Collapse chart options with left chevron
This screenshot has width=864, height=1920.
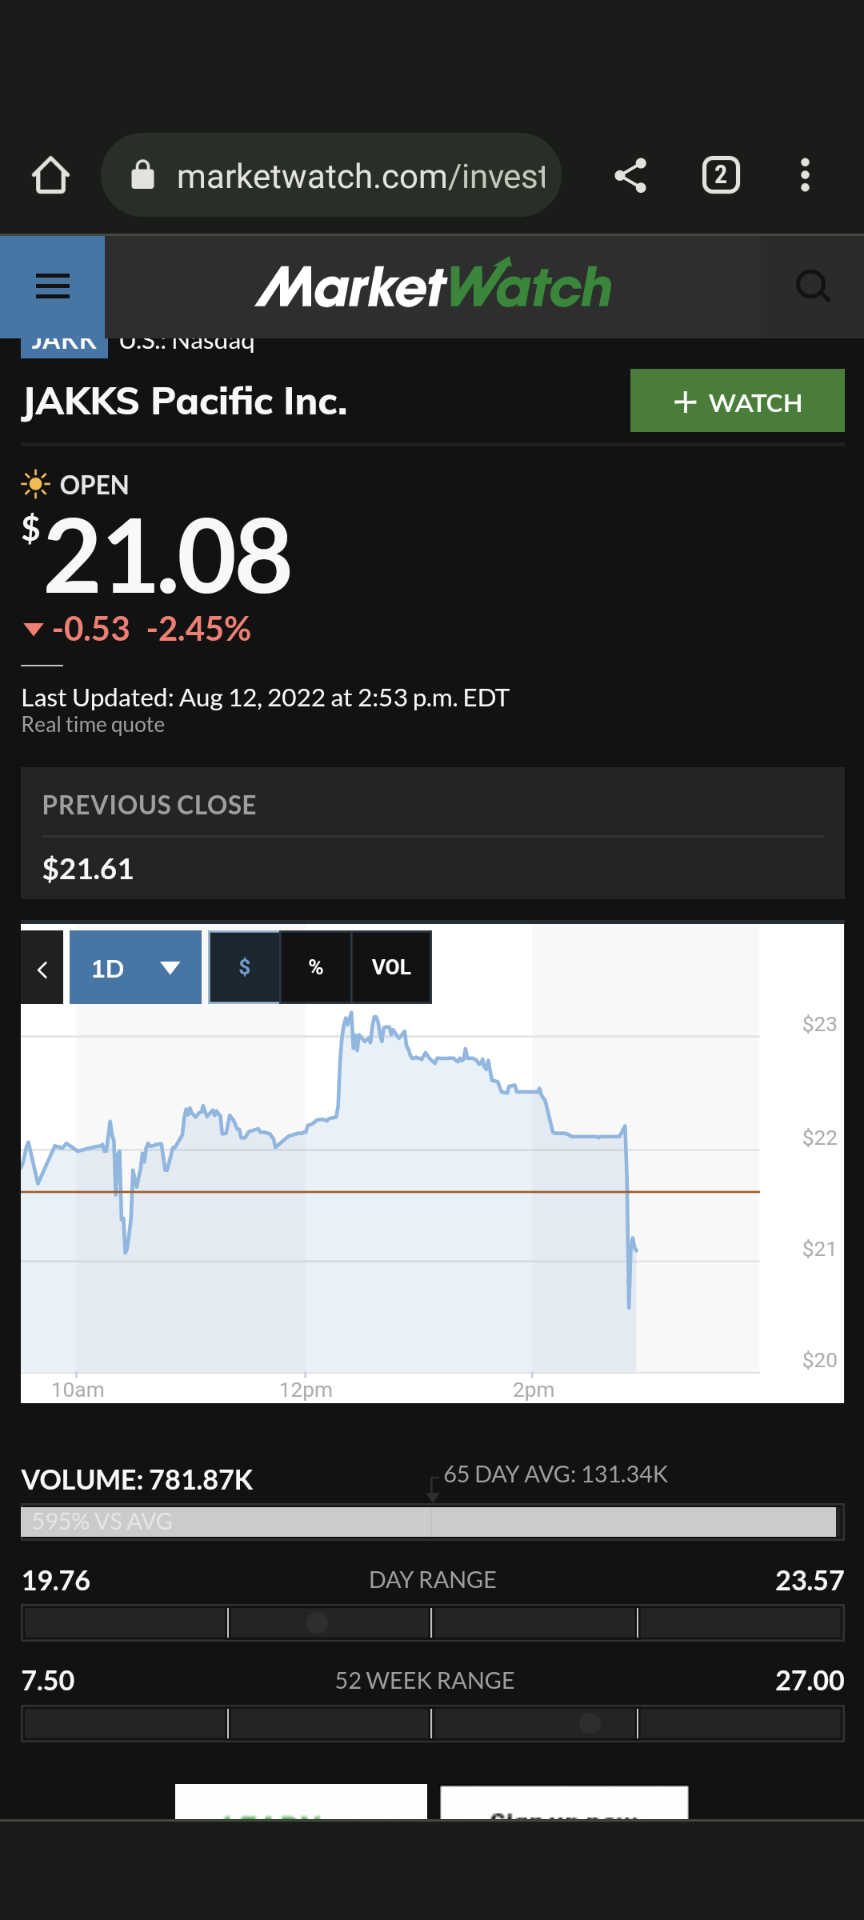(x=42, y=968)
